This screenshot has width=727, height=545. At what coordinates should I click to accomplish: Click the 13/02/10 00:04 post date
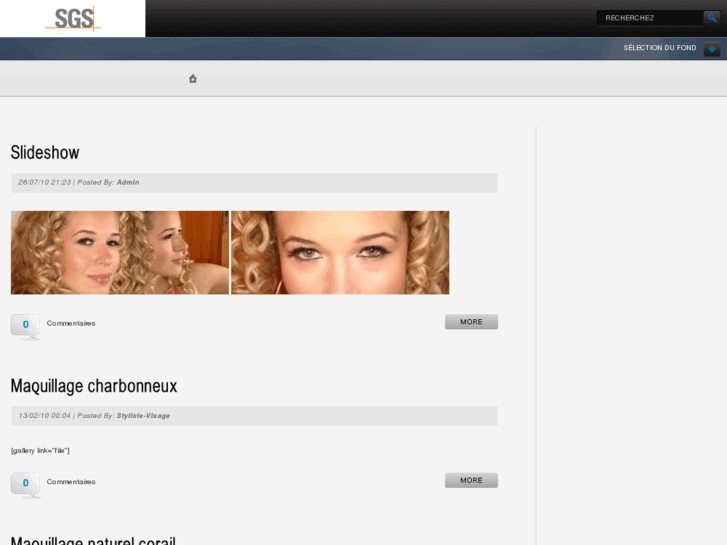(x=45, y=416)
